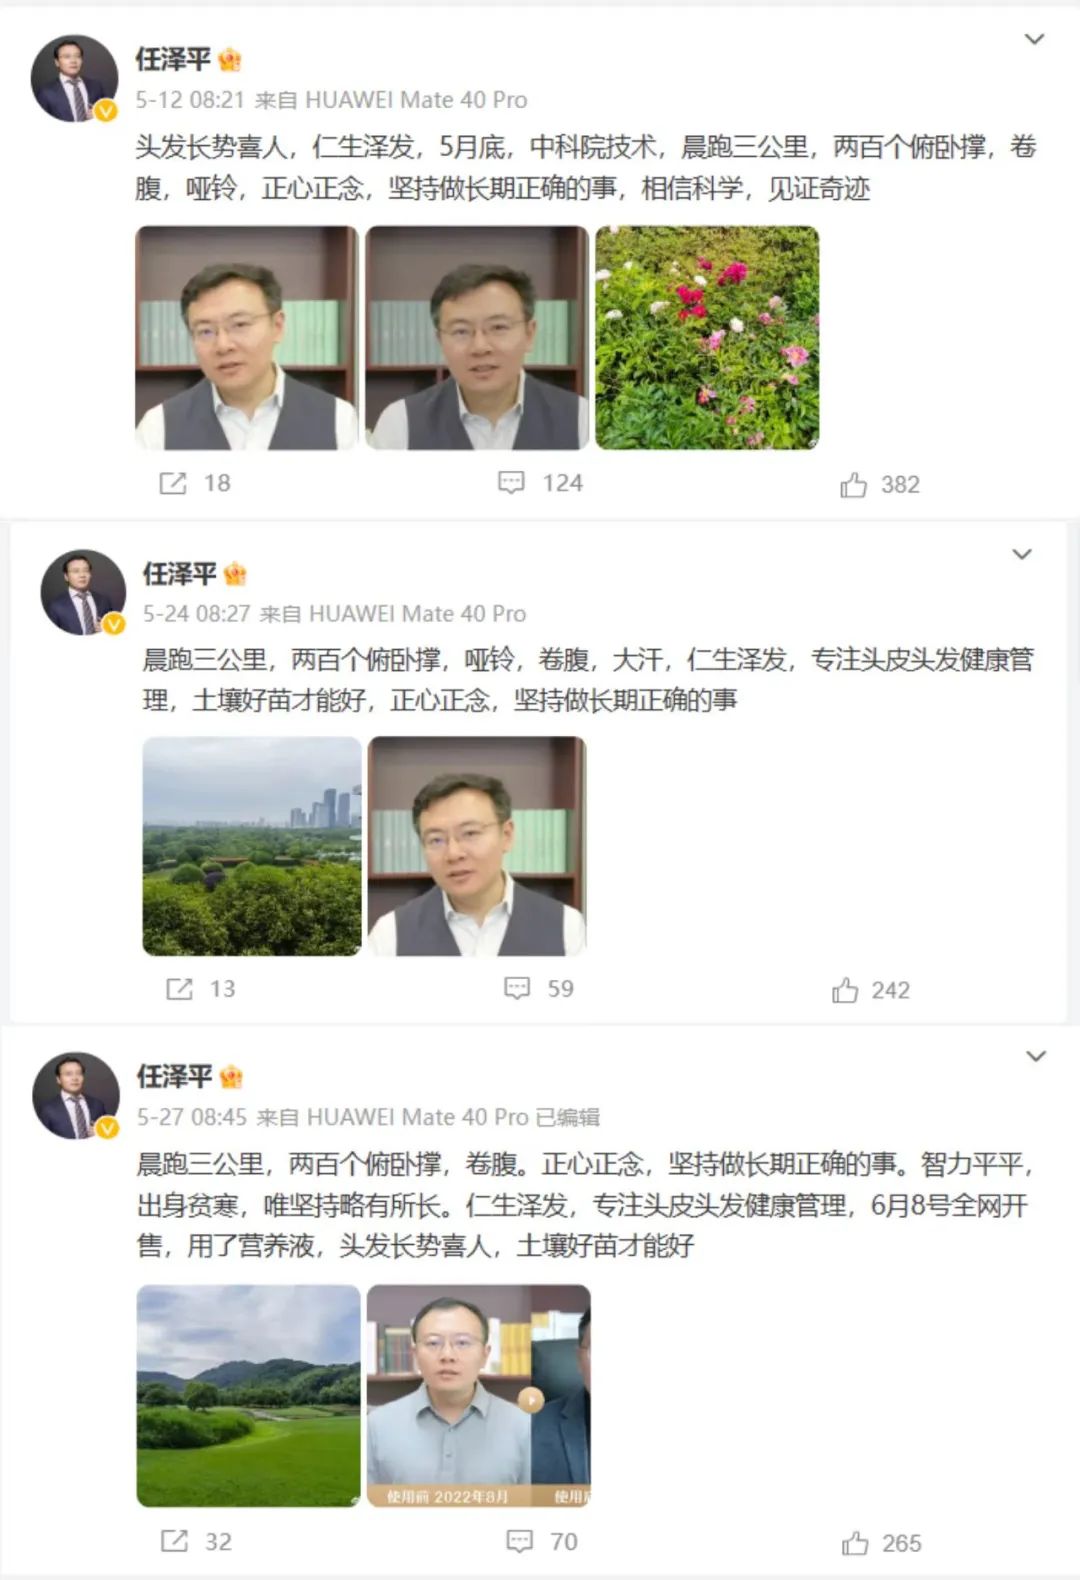Click the 5-24 08:27 timestamp link
Viewport: 1080px width, 1580px height.
pyautogui.click(x=196, y=614)
